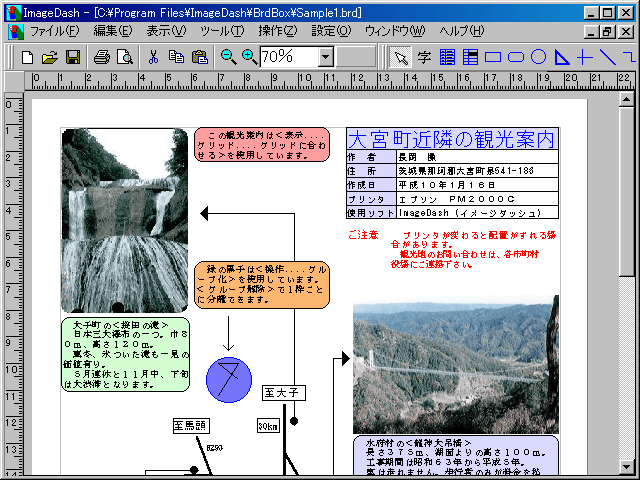Open the 表示(V) menu
Viewport: 640px width, 480px height.
(166, 31)
